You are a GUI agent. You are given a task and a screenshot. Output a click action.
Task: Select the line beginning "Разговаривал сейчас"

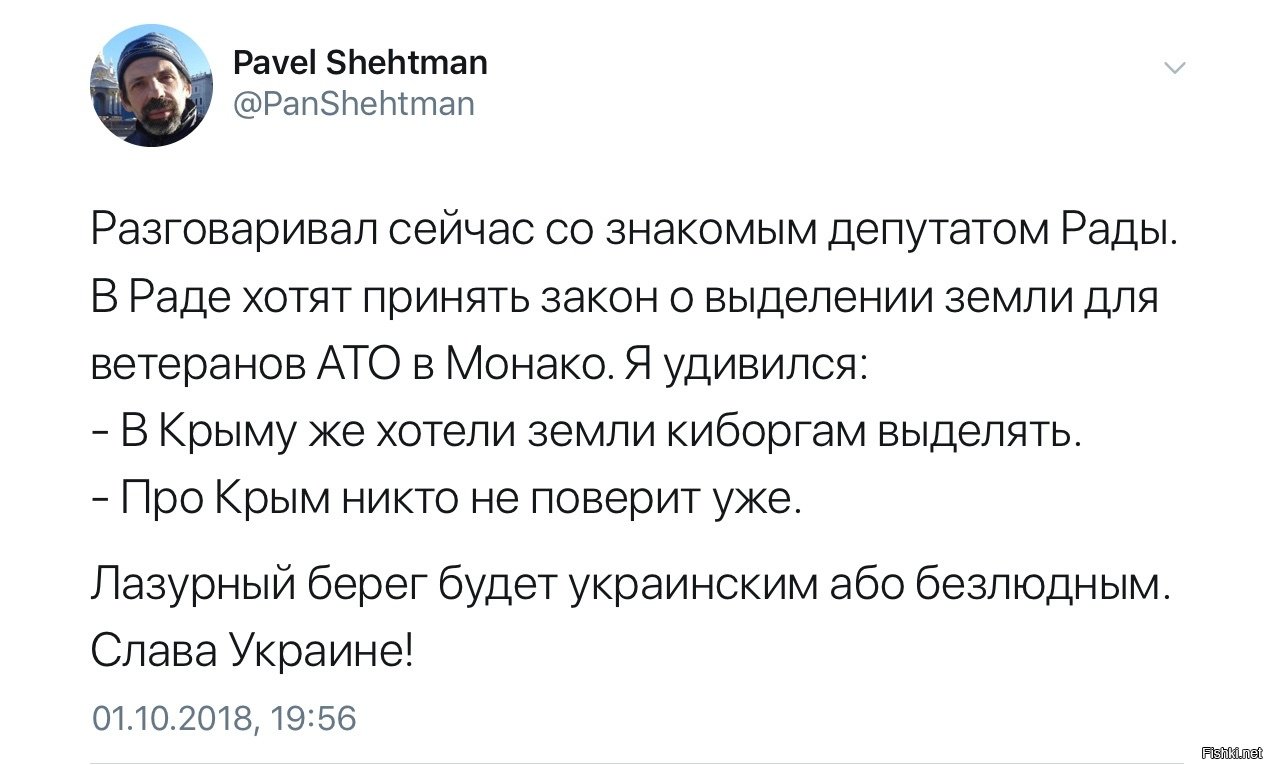[x=636, y=234]
